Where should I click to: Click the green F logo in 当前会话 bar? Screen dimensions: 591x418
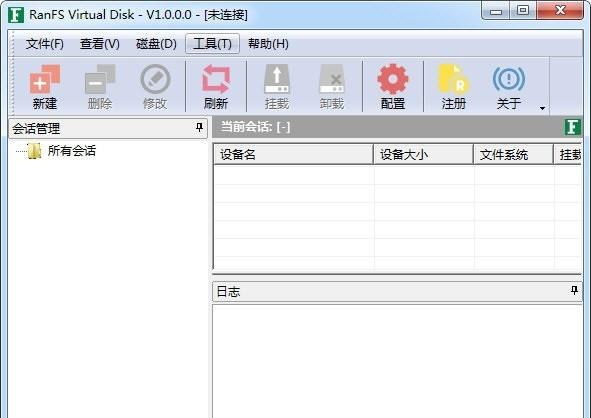[x=573, y=127]
